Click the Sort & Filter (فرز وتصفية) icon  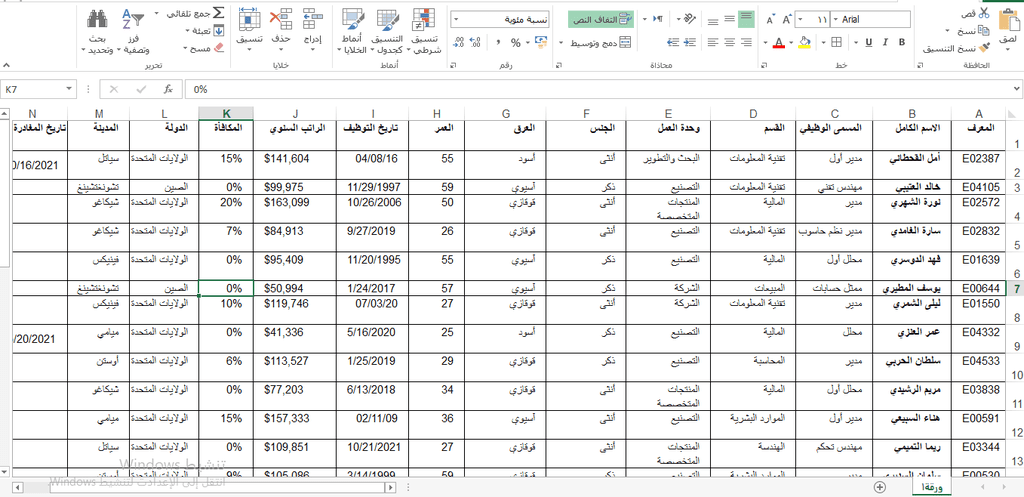[x=132, y=20]
